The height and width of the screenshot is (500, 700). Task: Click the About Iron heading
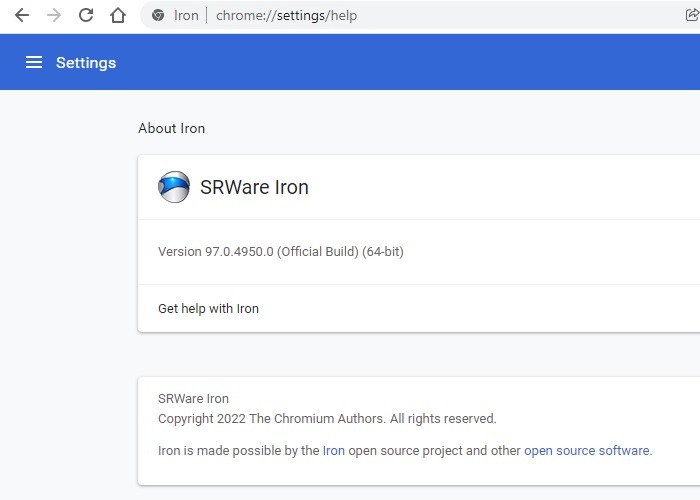point(171,128)
